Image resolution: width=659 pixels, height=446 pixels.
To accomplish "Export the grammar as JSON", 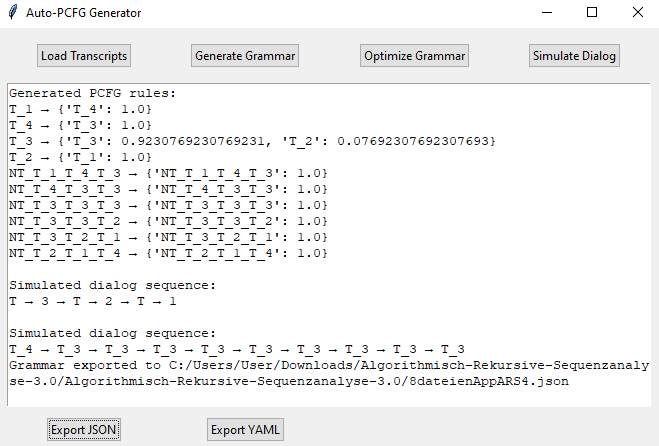I will (x=85, y=430).
